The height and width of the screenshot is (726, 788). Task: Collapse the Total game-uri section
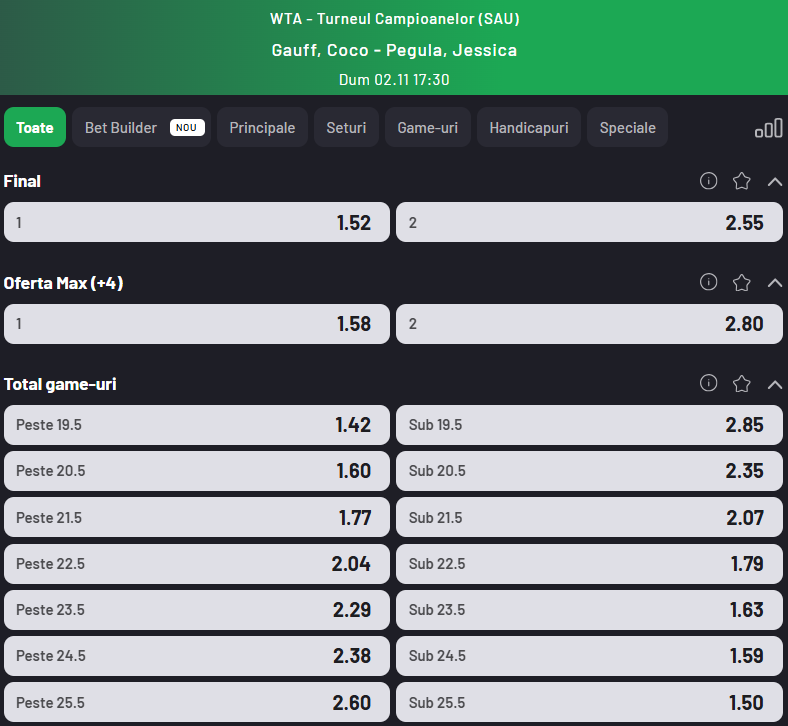click(x=774, y=383)
